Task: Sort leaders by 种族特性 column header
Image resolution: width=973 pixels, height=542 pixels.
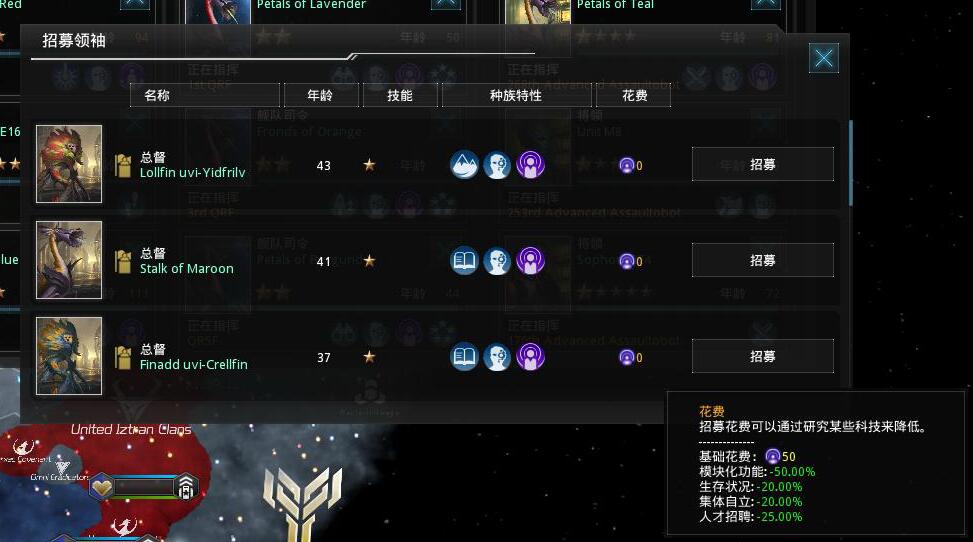Action: point(516,95)
